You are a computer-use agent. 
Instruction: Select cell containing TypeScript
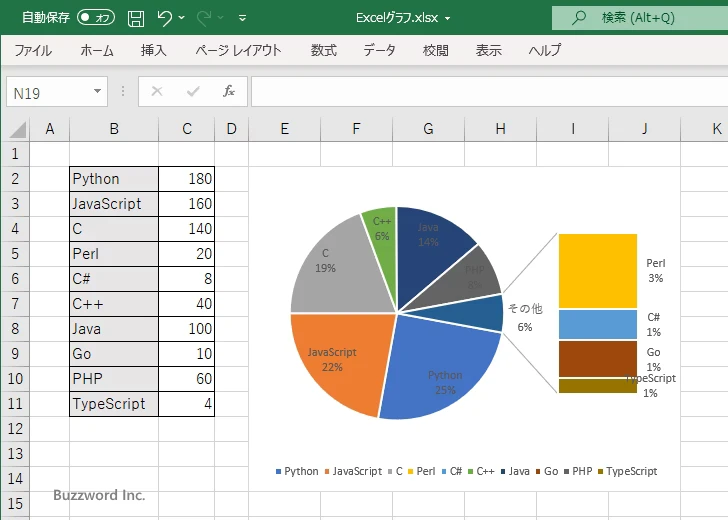click(114, 403)
